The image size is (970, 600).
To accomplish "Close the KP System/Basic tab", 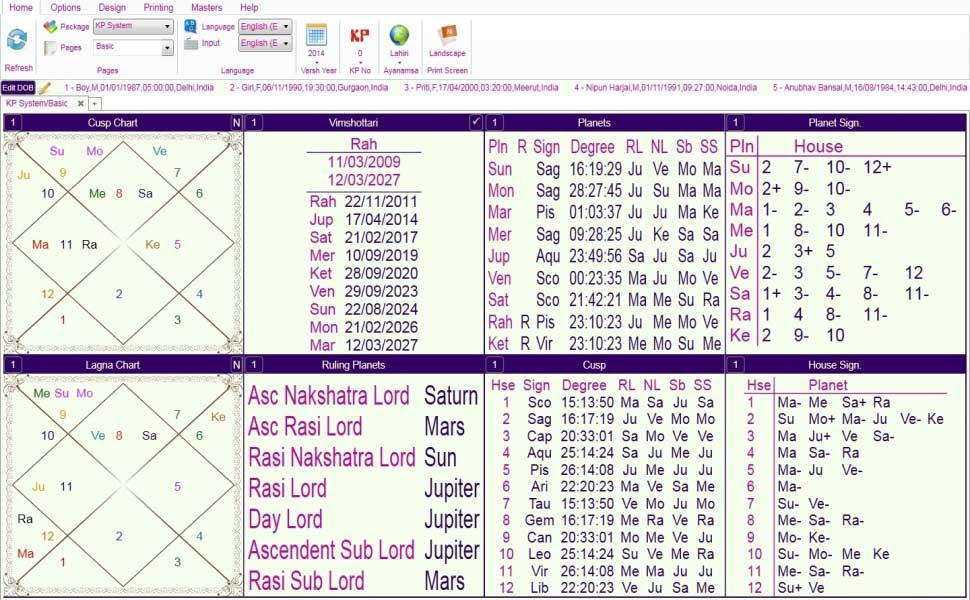I will [80, 104].
